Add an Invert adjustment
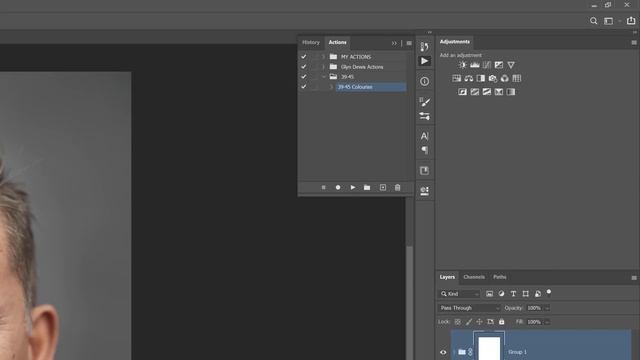This screenshot has width=640, height=360. (x=462, y=92)
